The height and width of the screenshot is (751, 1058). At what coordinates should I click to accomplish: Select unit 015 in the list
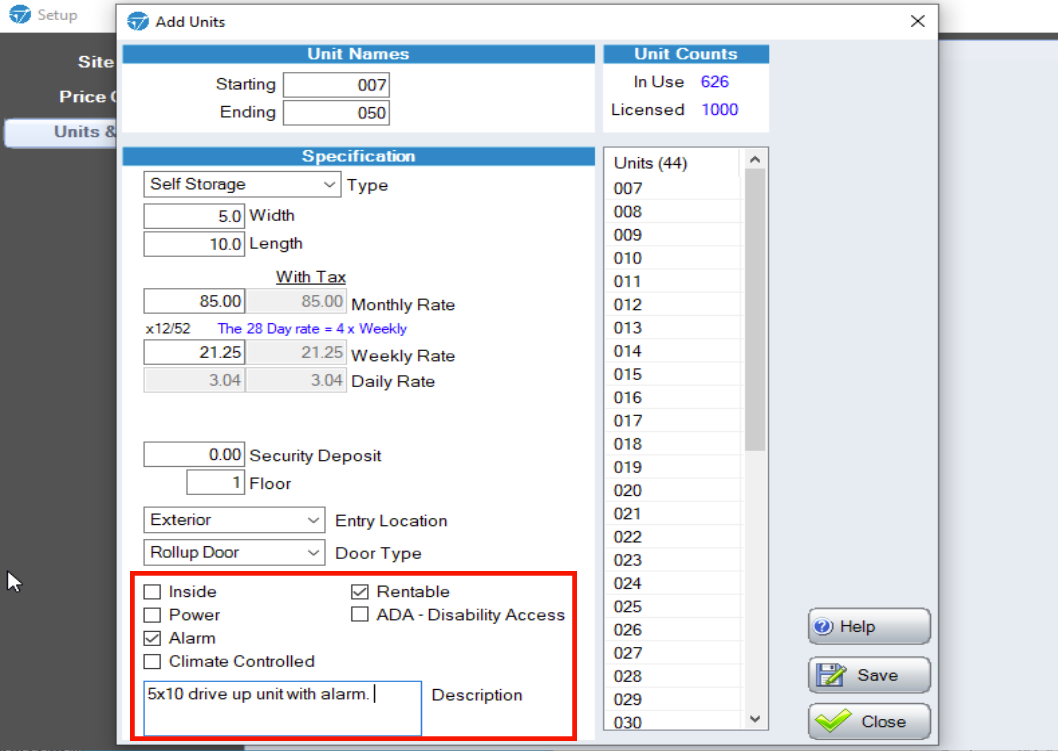(x=674, y=374)
